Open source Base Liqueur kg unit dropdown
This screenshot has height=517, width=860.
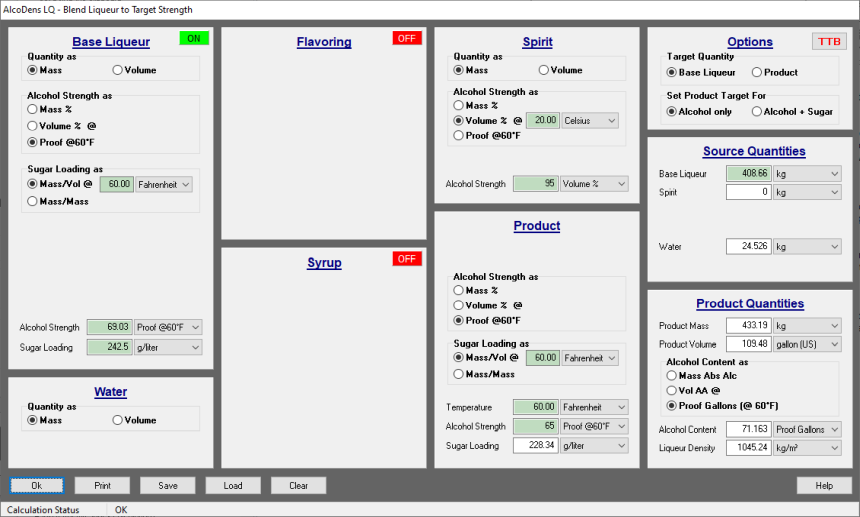pos(807,174)
